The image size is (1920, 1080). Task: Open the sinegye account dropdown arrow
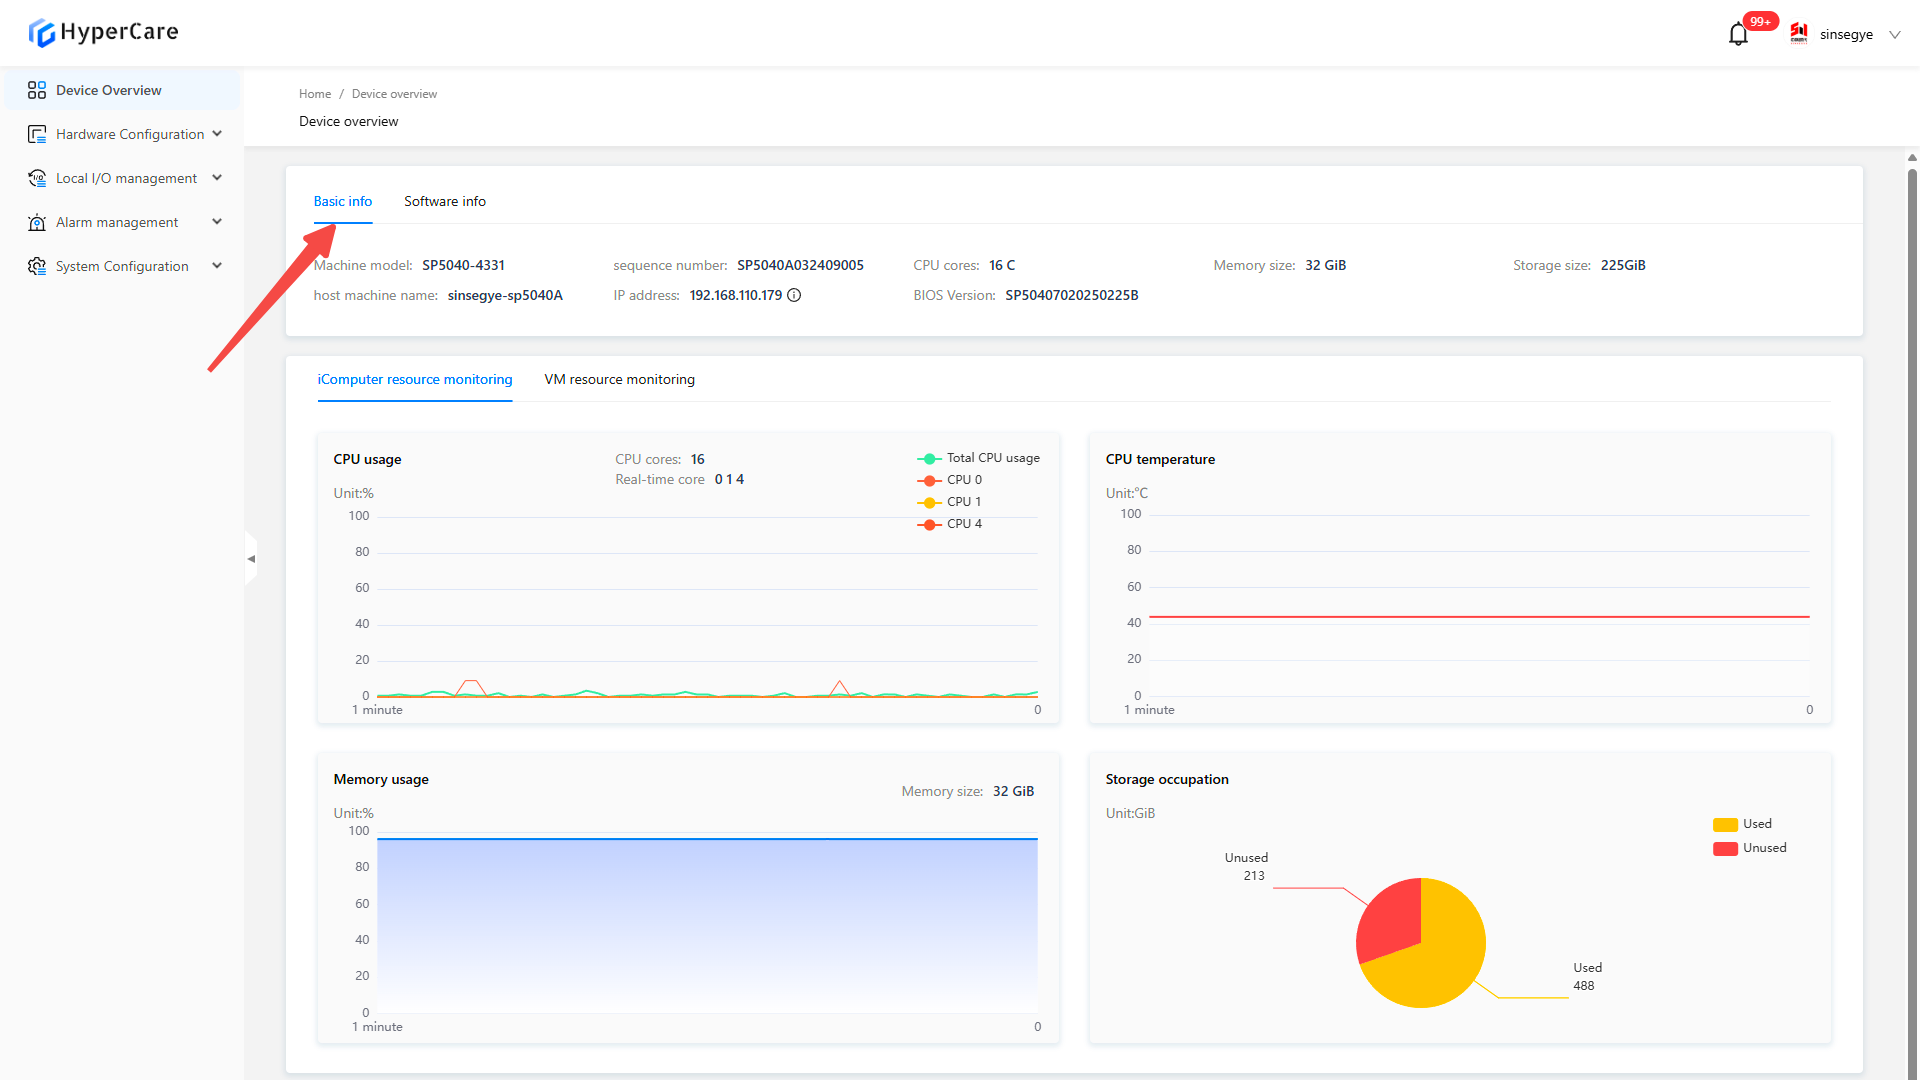pos(1894,35)
